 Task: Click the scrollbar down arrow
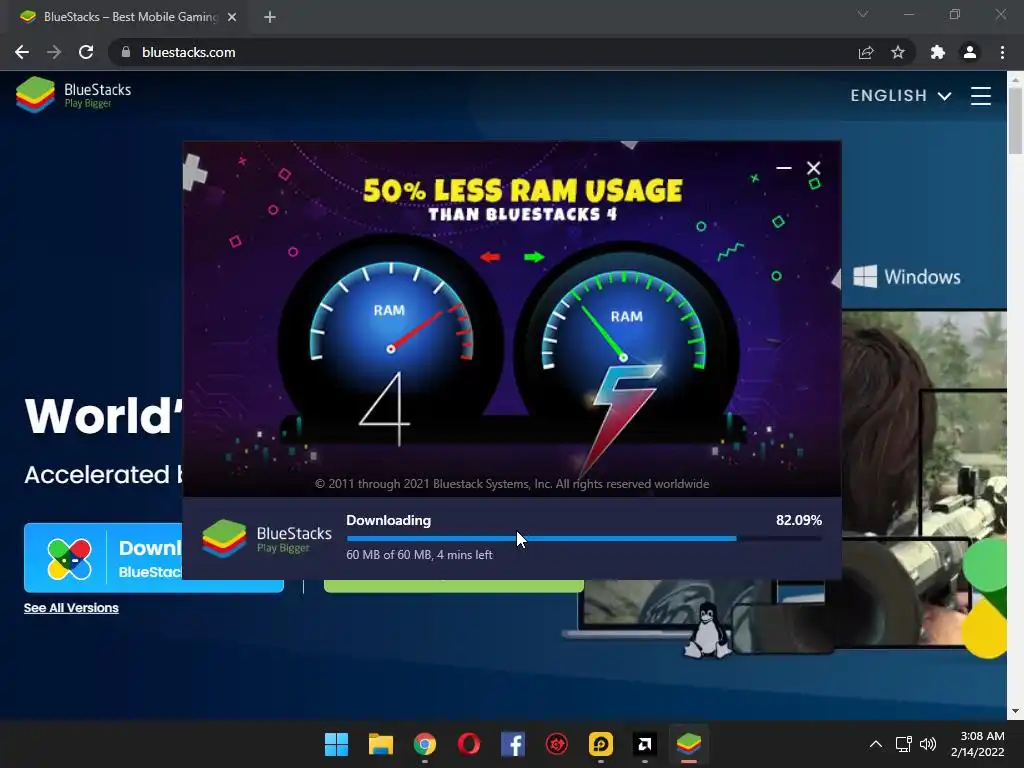tap(1015, 711)
